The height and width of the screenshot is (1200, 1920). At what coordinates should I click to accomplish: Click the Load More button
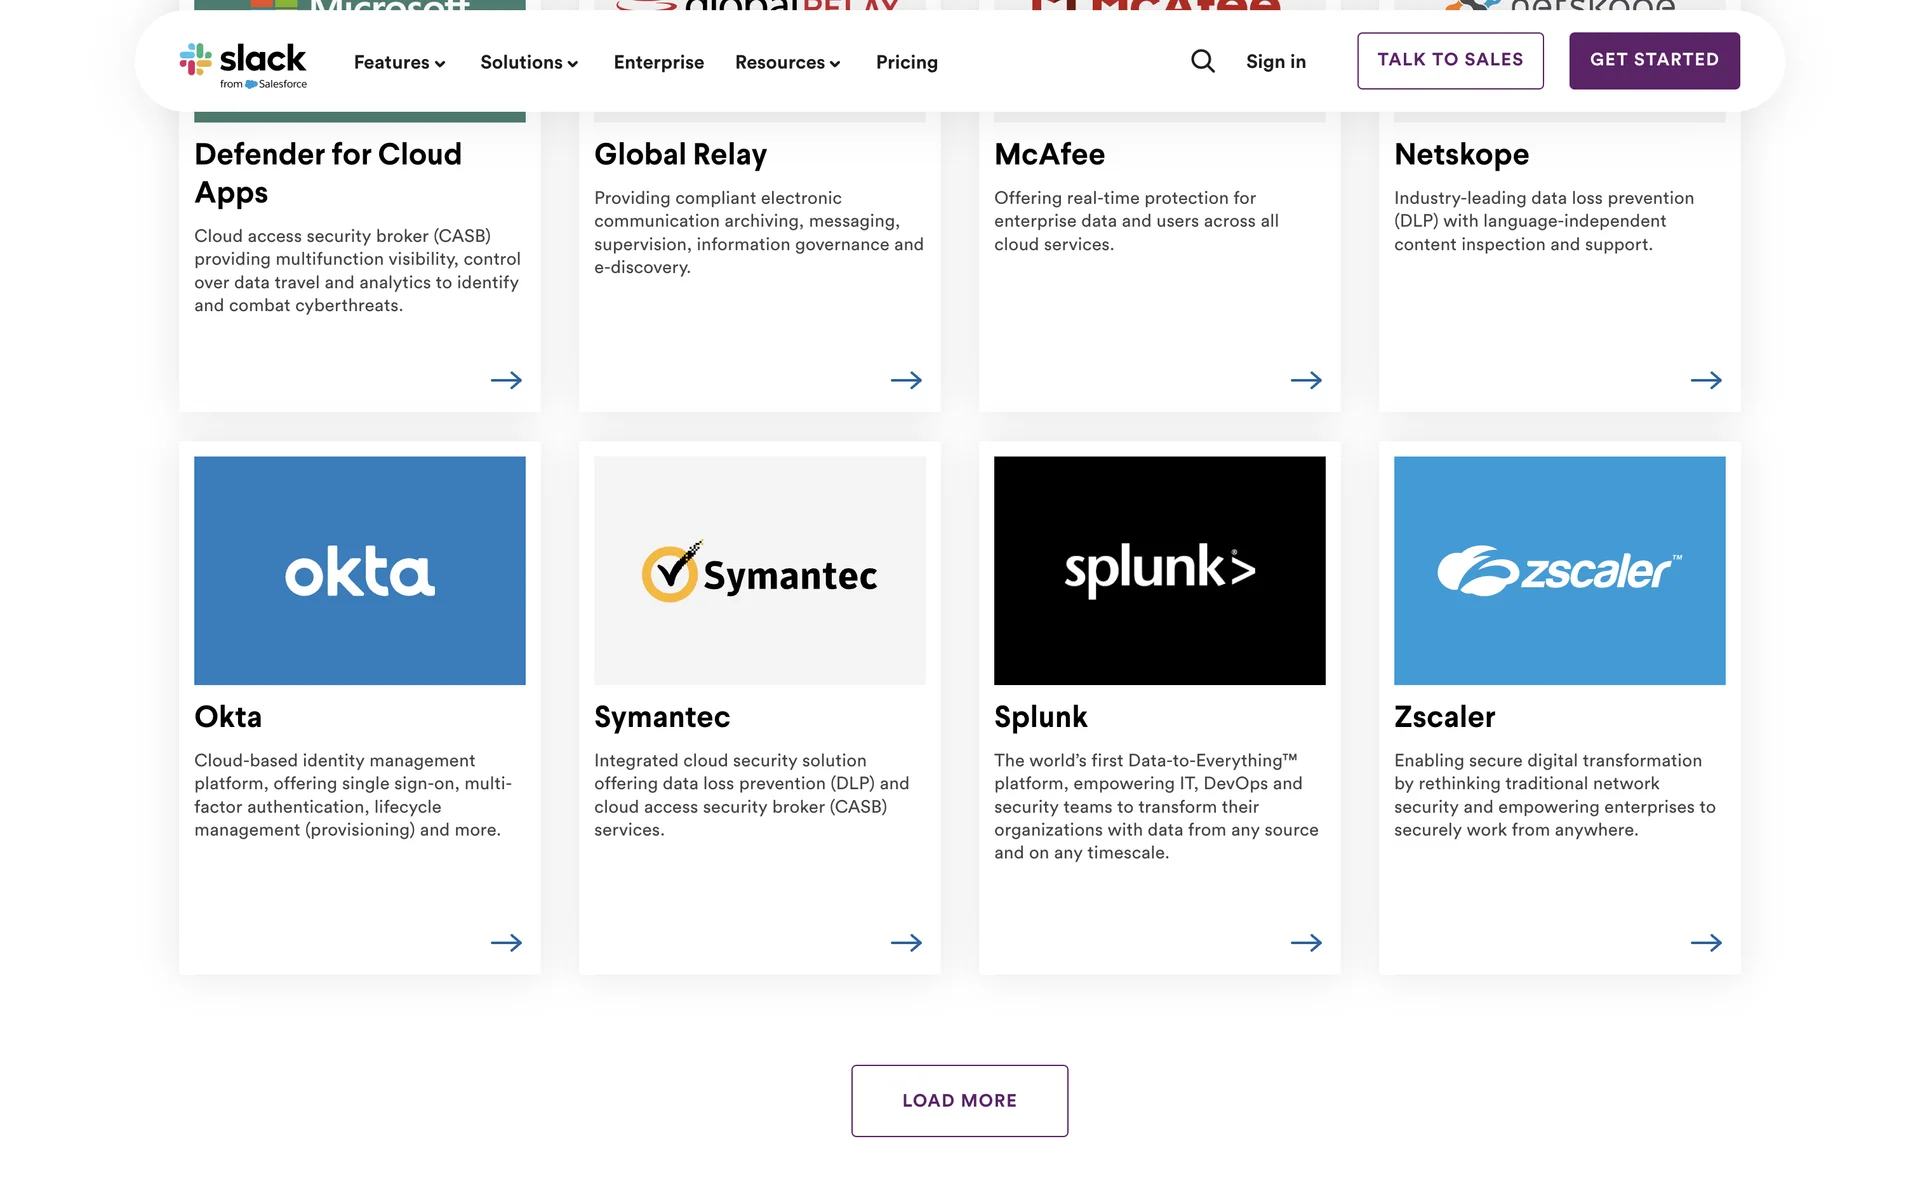[x=959, y=1100]
